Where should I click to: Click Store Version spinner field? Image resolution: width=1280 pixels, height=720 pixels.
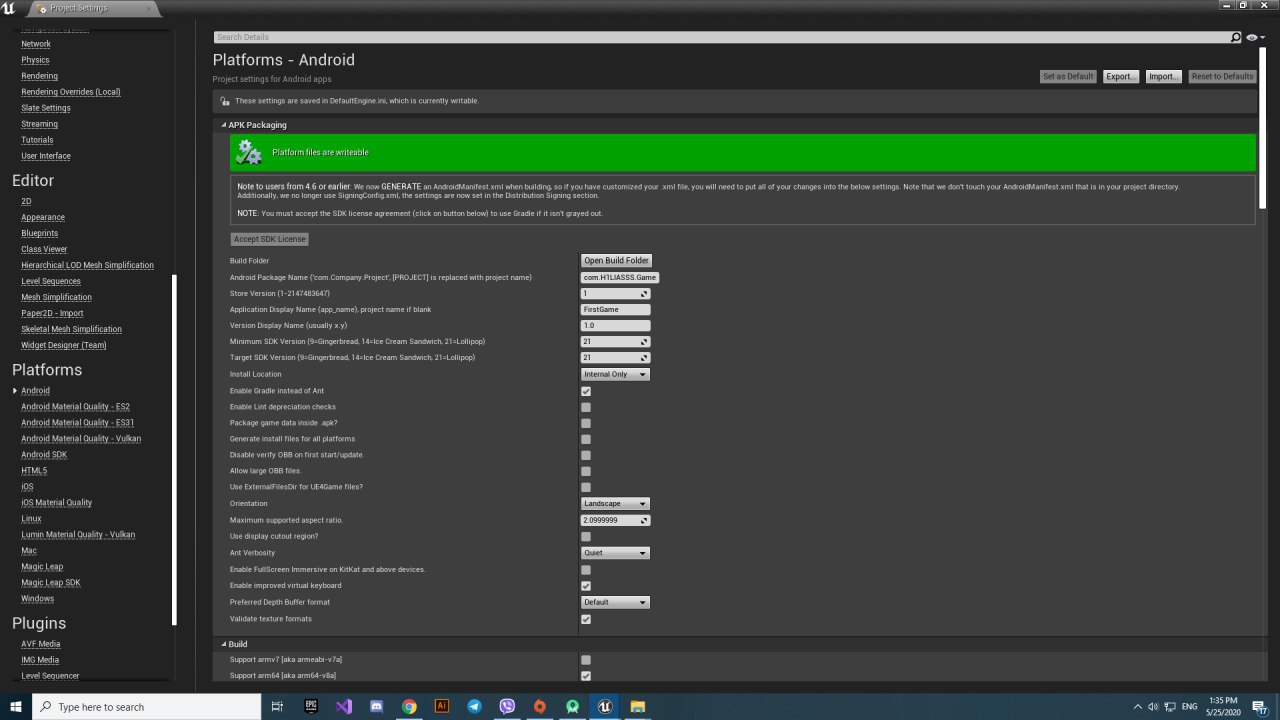(x=615, y=293)
